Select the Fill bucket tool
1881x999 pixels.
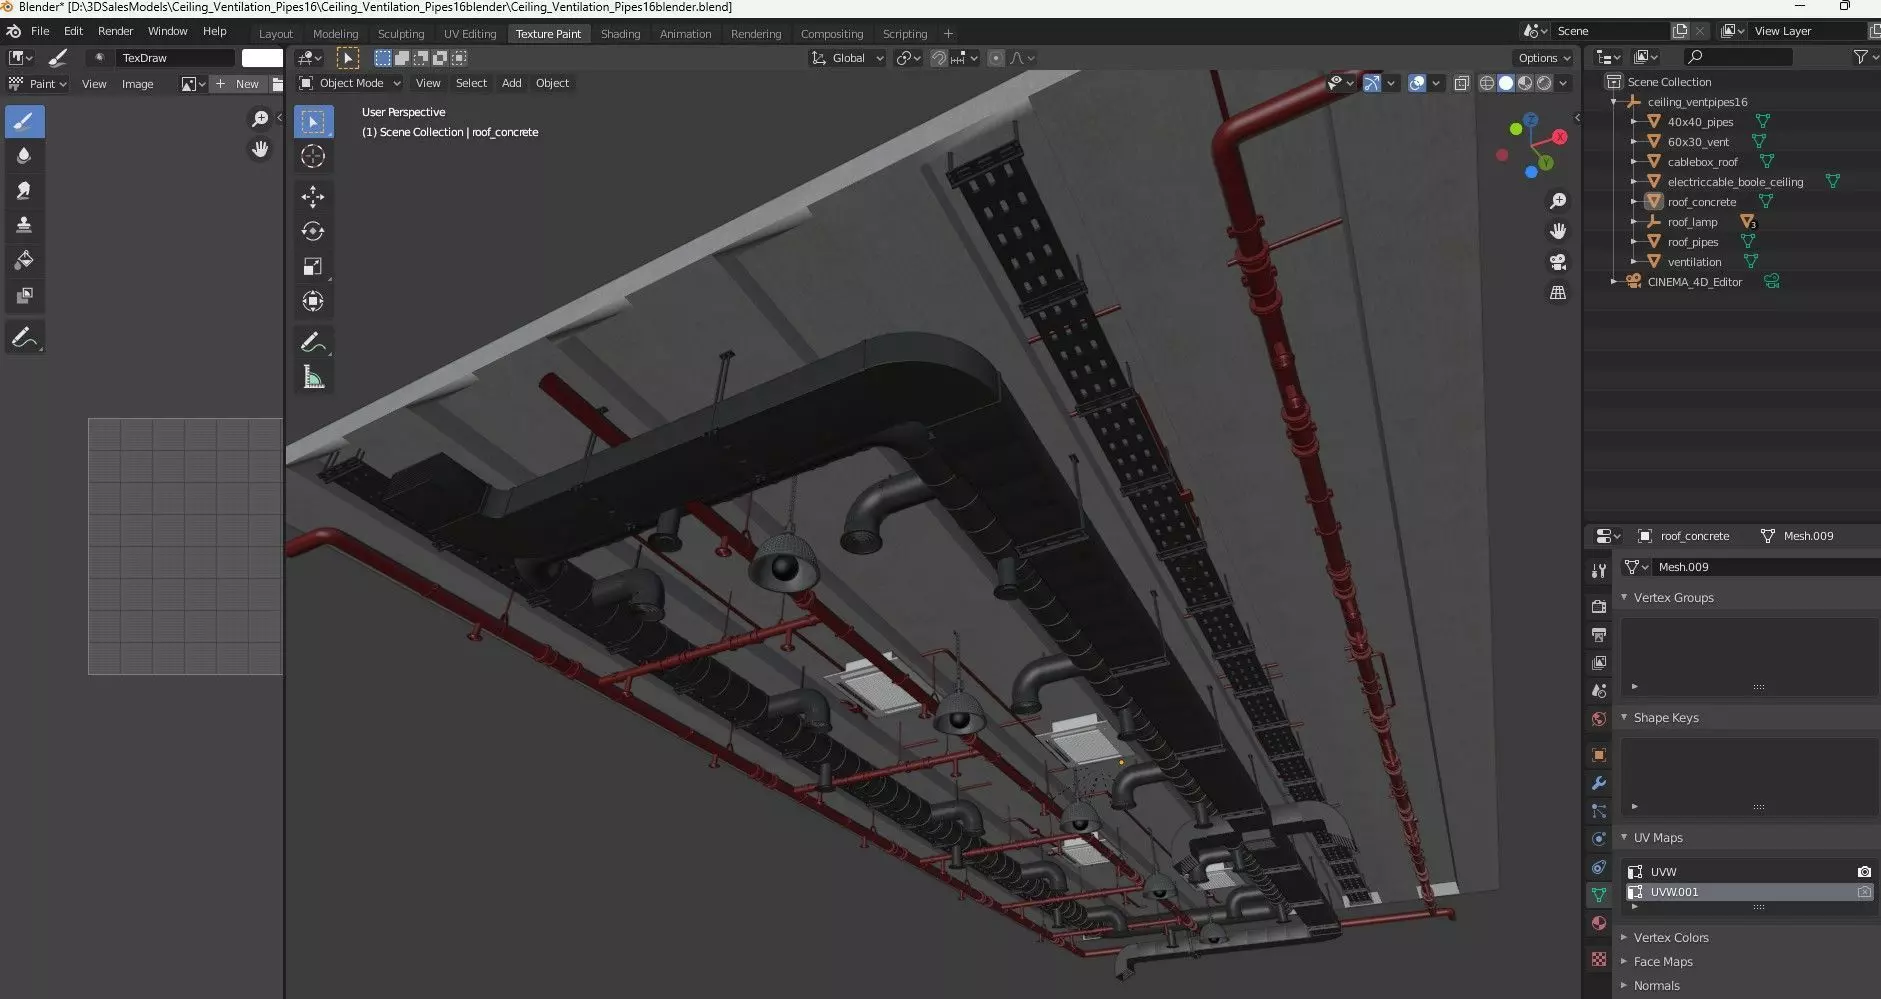(25, 260)
